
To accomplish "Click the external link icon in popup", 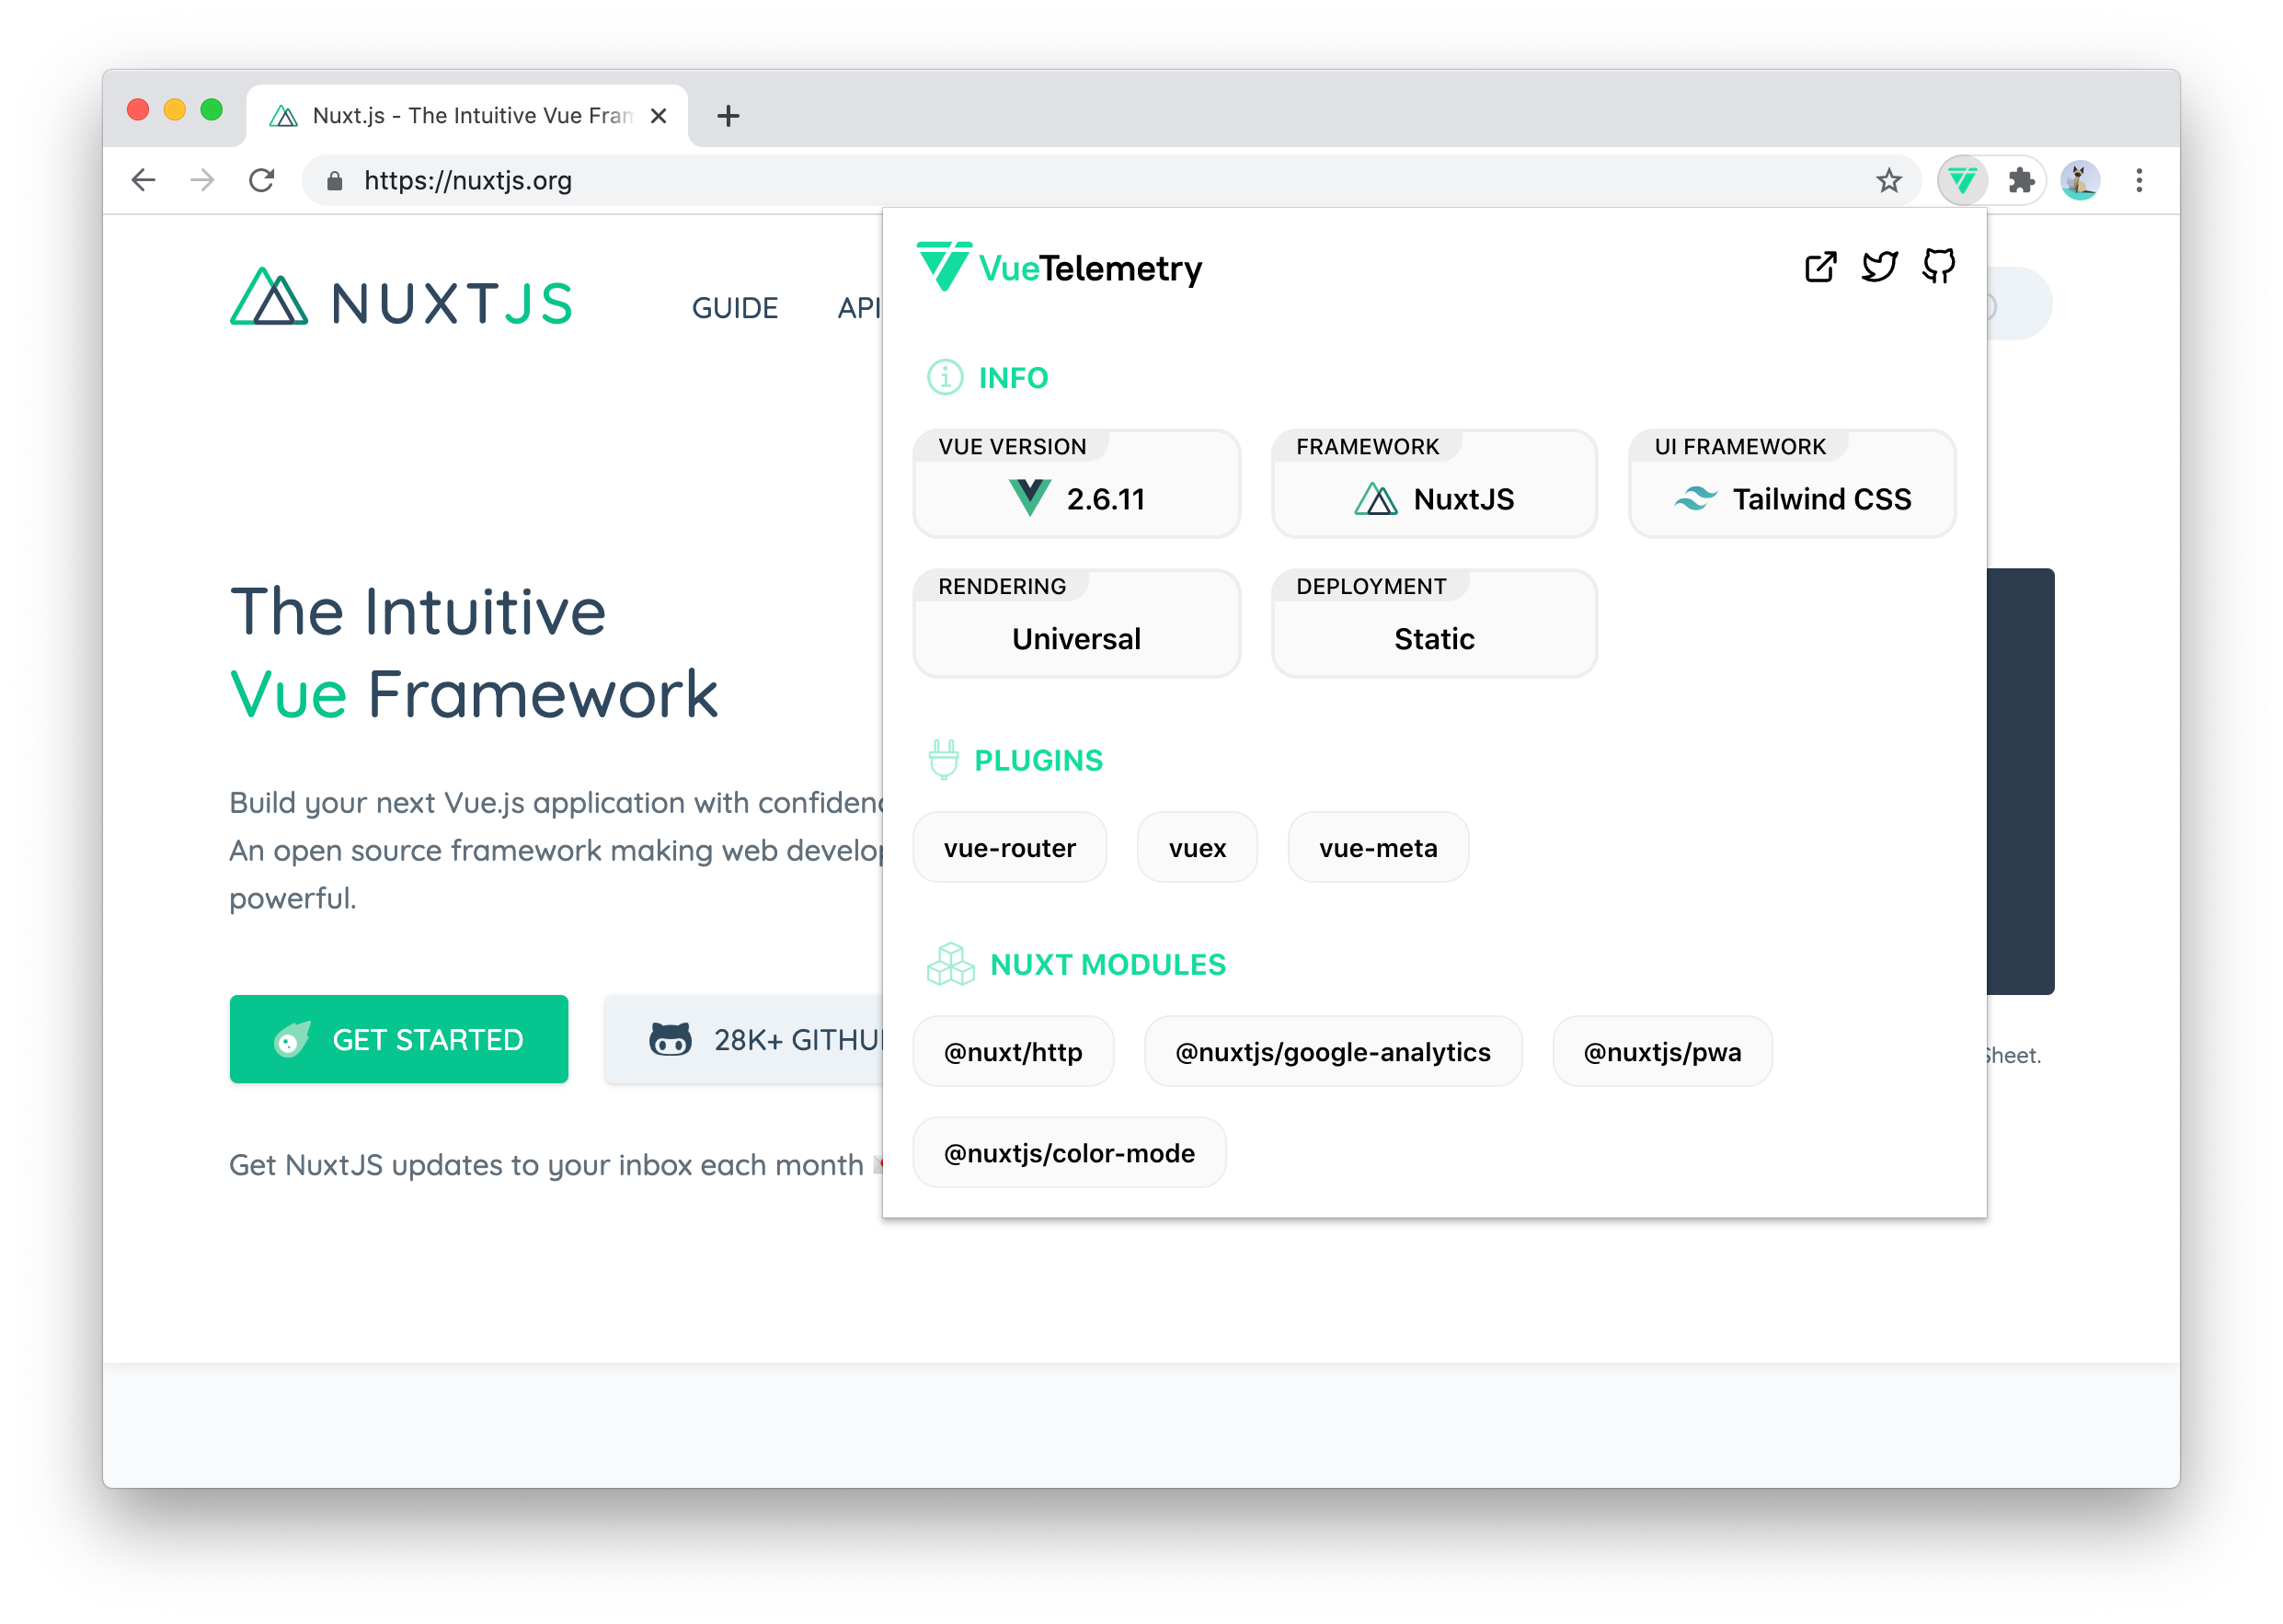I will pyautogui.click(x=1820, y=267).
